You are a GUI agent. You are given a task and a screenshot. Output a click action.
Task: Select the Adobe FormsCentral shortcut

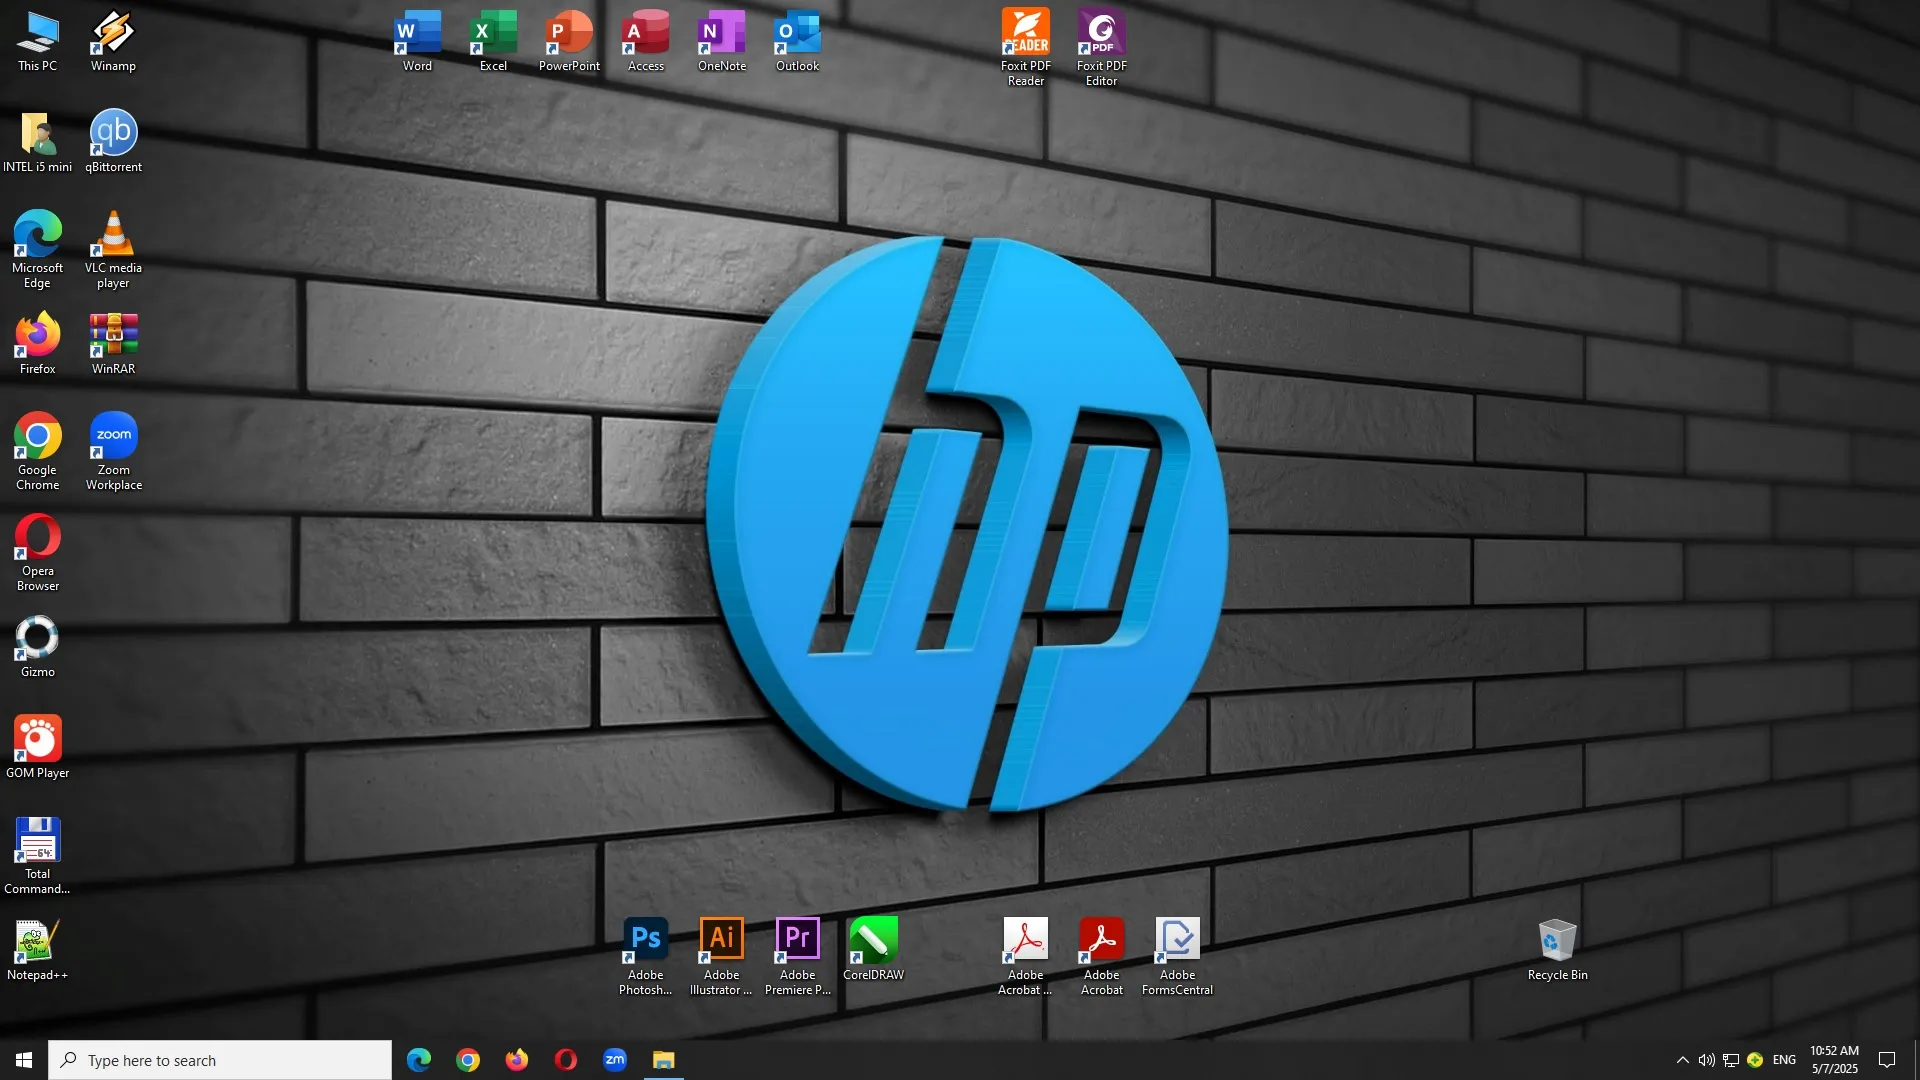pyautogui.click(x=1178, y=958)
